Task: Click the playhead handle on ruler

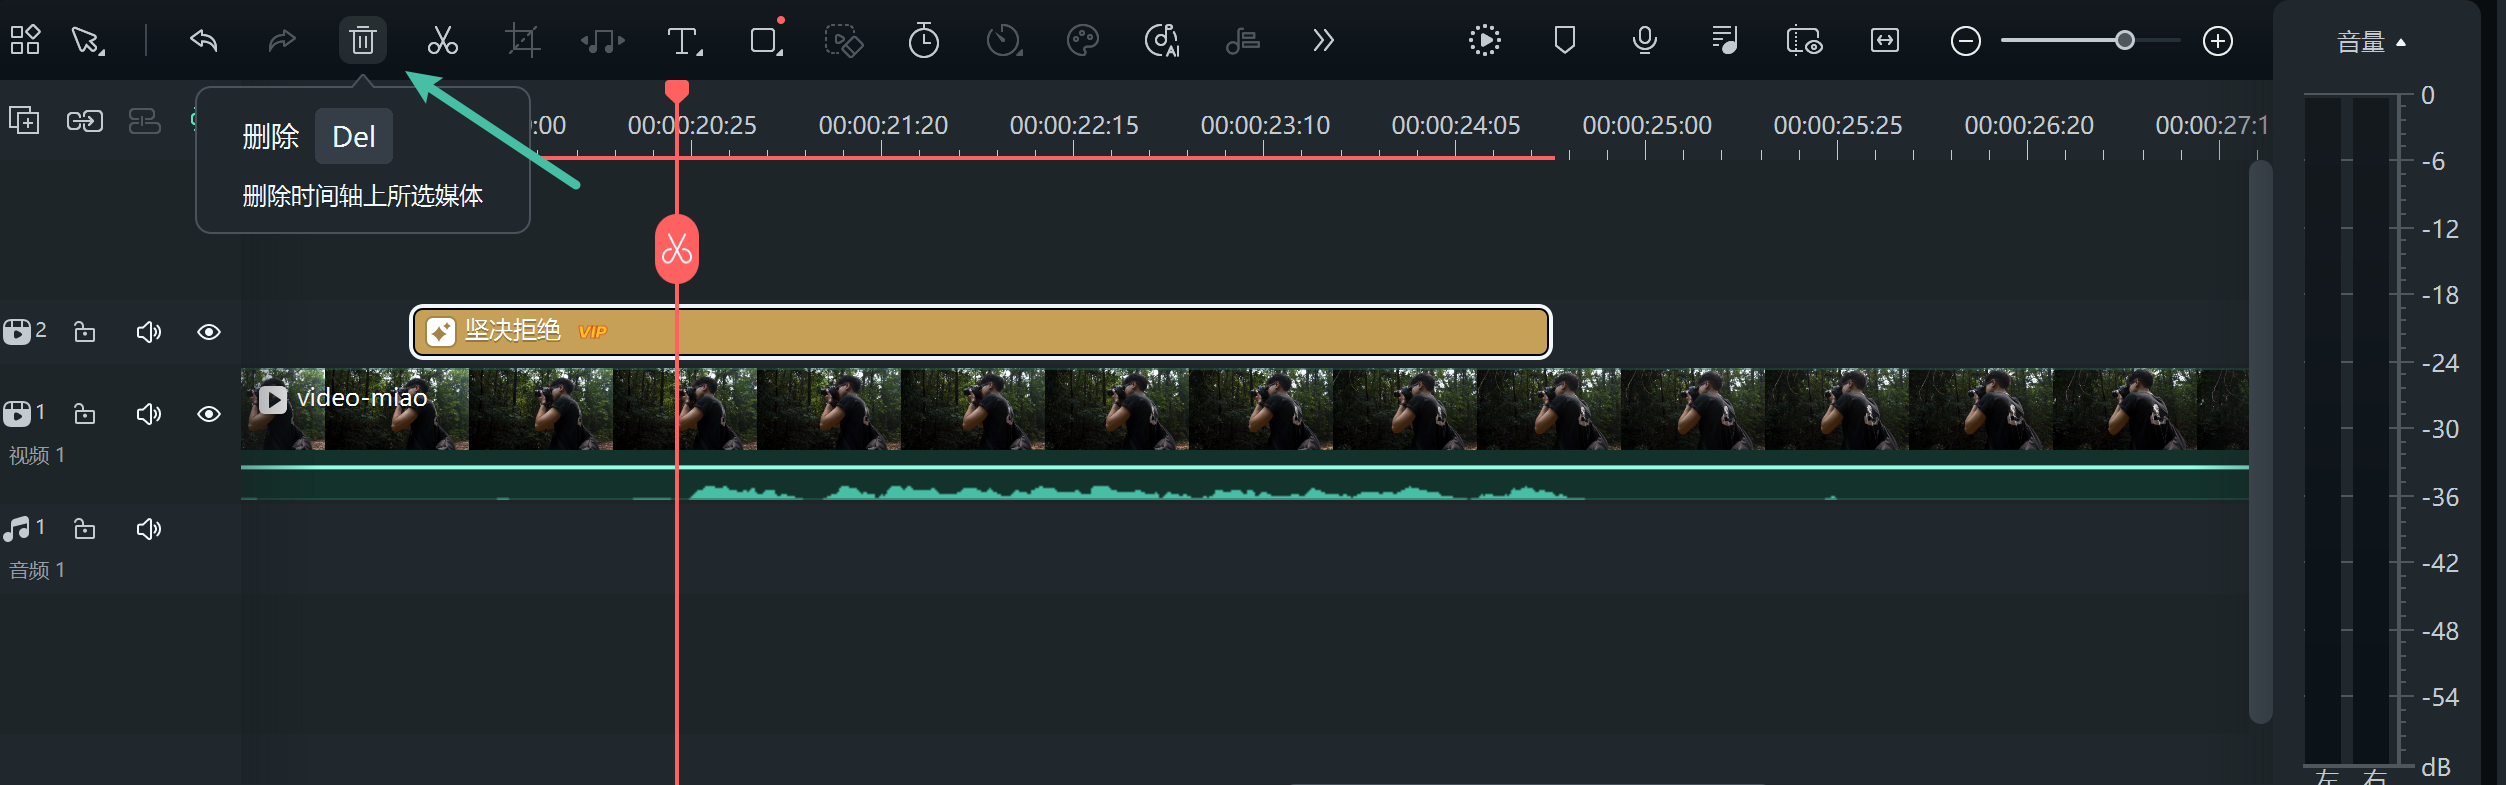Action: pos(677,91)
